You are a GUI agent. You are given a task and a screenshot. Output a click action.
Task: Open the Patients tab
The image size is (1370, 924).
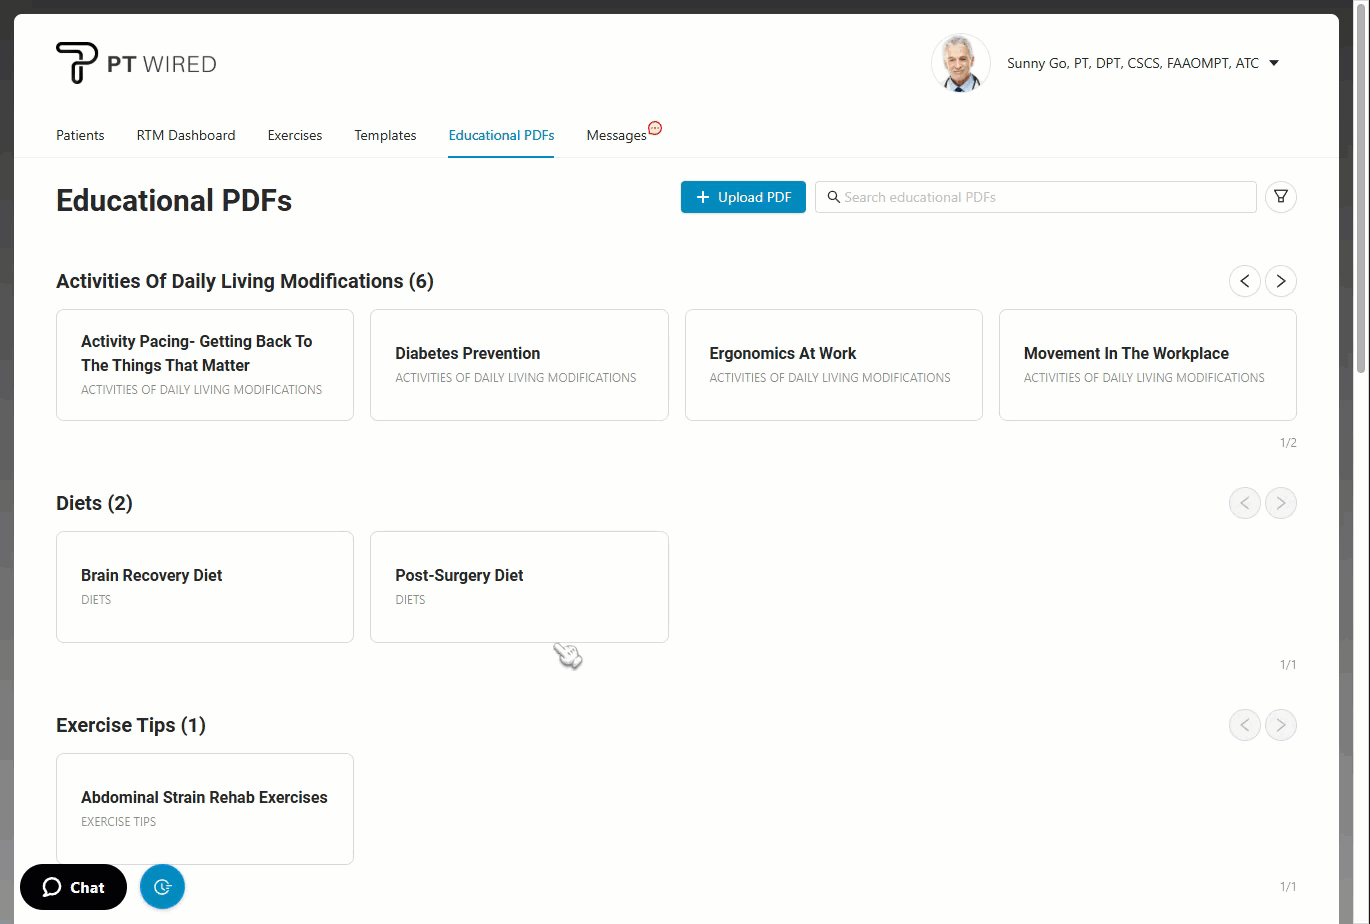click(80, 135)
